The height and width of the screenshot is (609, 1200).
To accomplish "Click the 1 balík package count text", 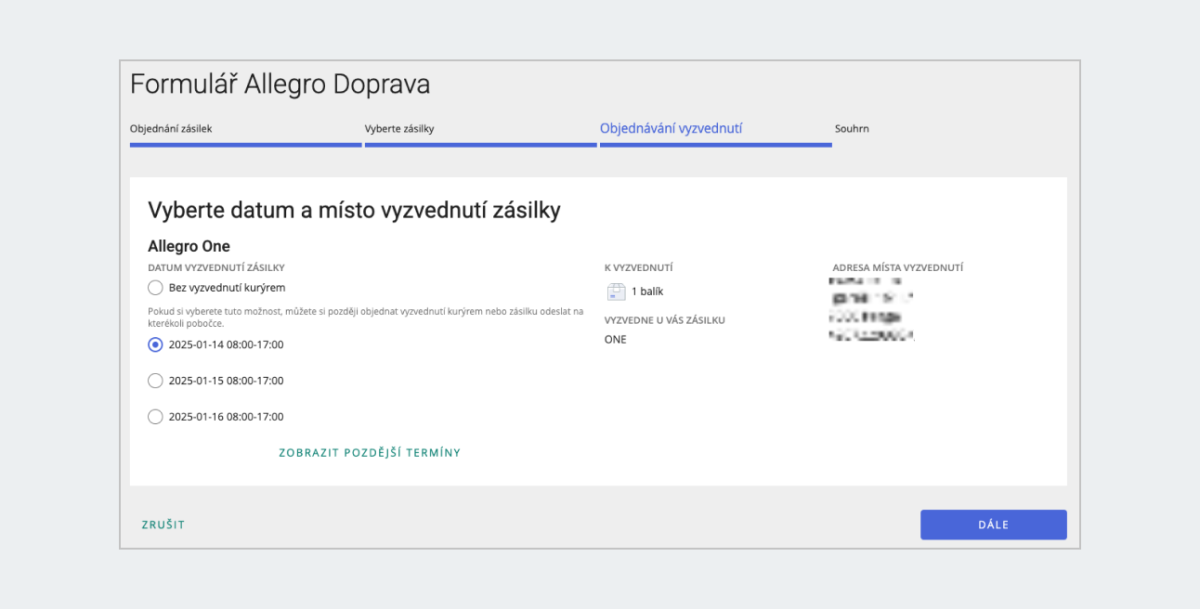I will [x=647, y=292].
